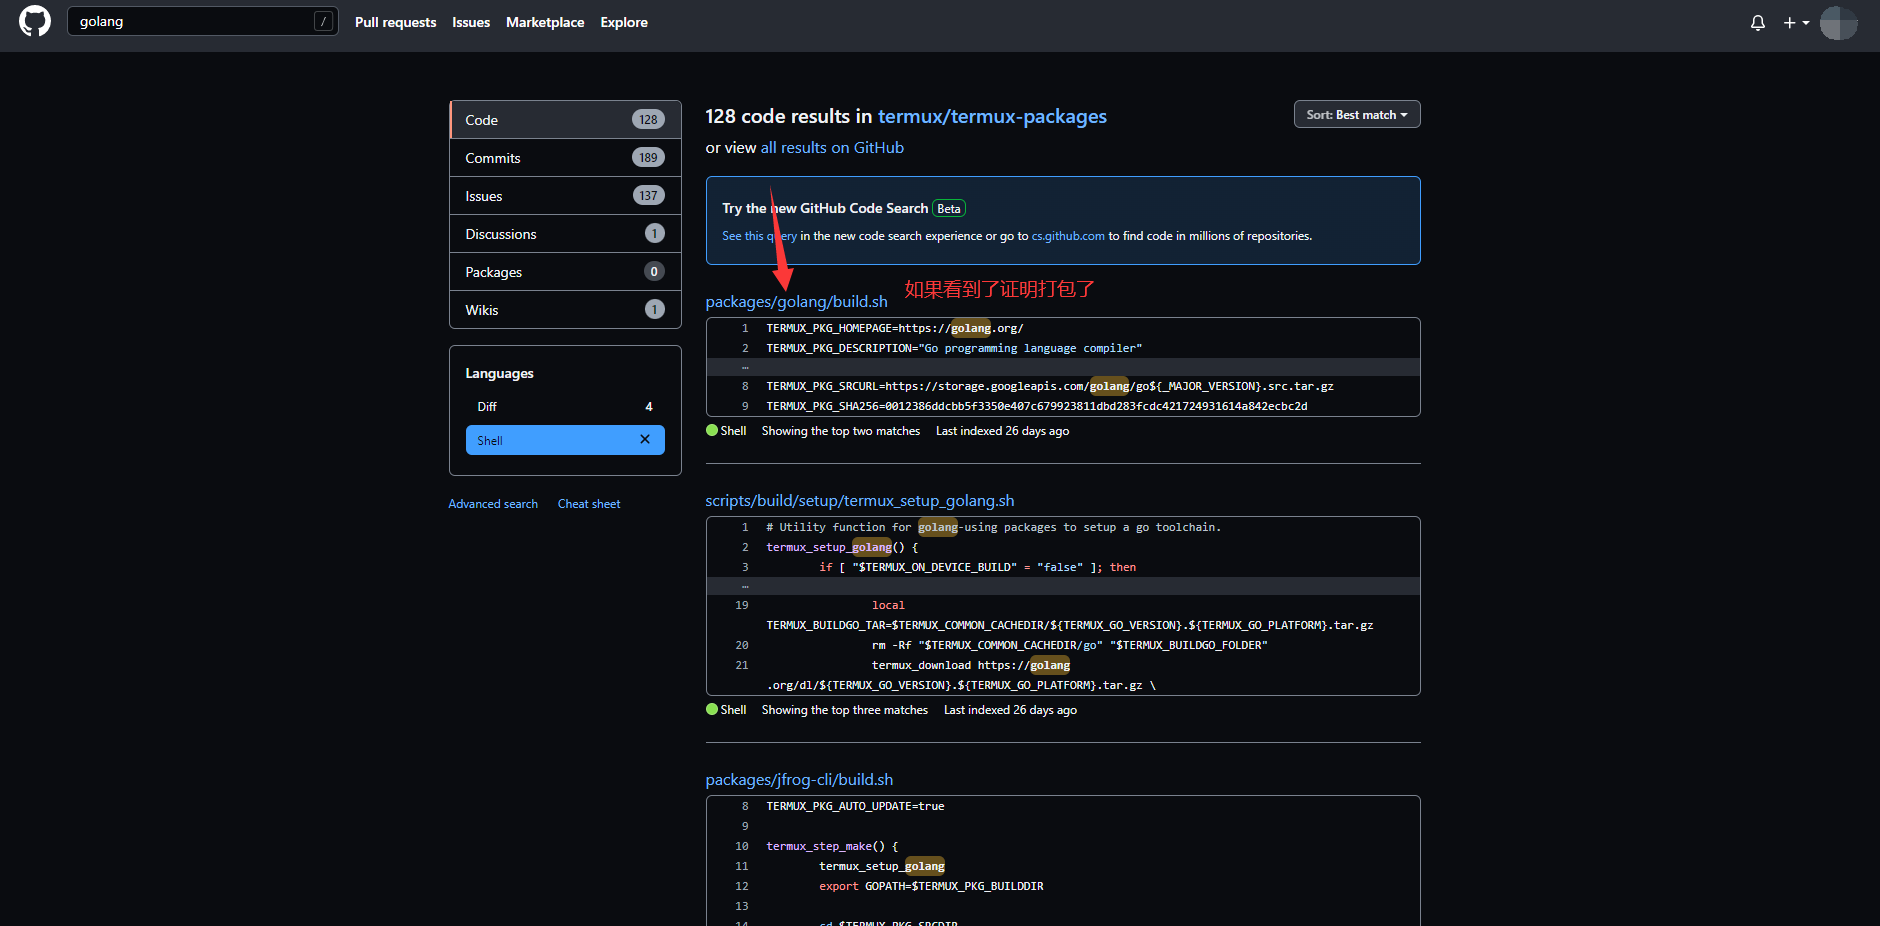The image size is (1880, 926).
Task: Open Advanced search link
Action: click(x=493, y=504)
